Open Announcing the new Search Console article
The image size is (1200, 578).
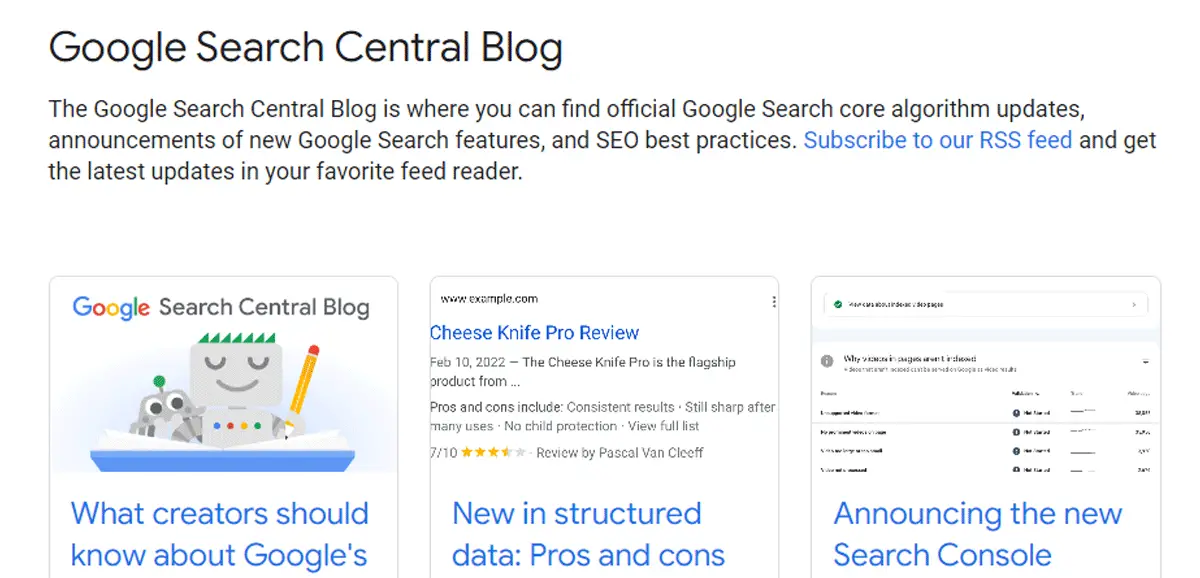tap(978, 534)
